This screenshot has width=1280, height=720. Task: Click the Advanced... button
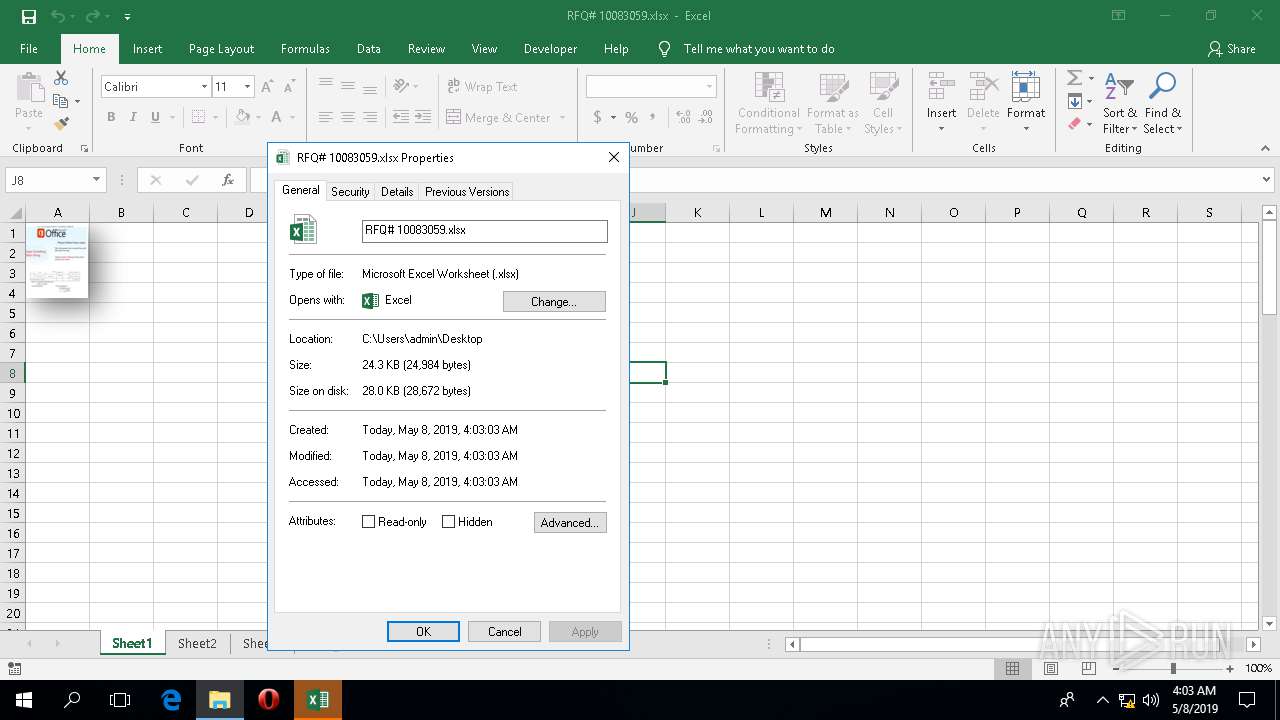(x=570, y=522)
